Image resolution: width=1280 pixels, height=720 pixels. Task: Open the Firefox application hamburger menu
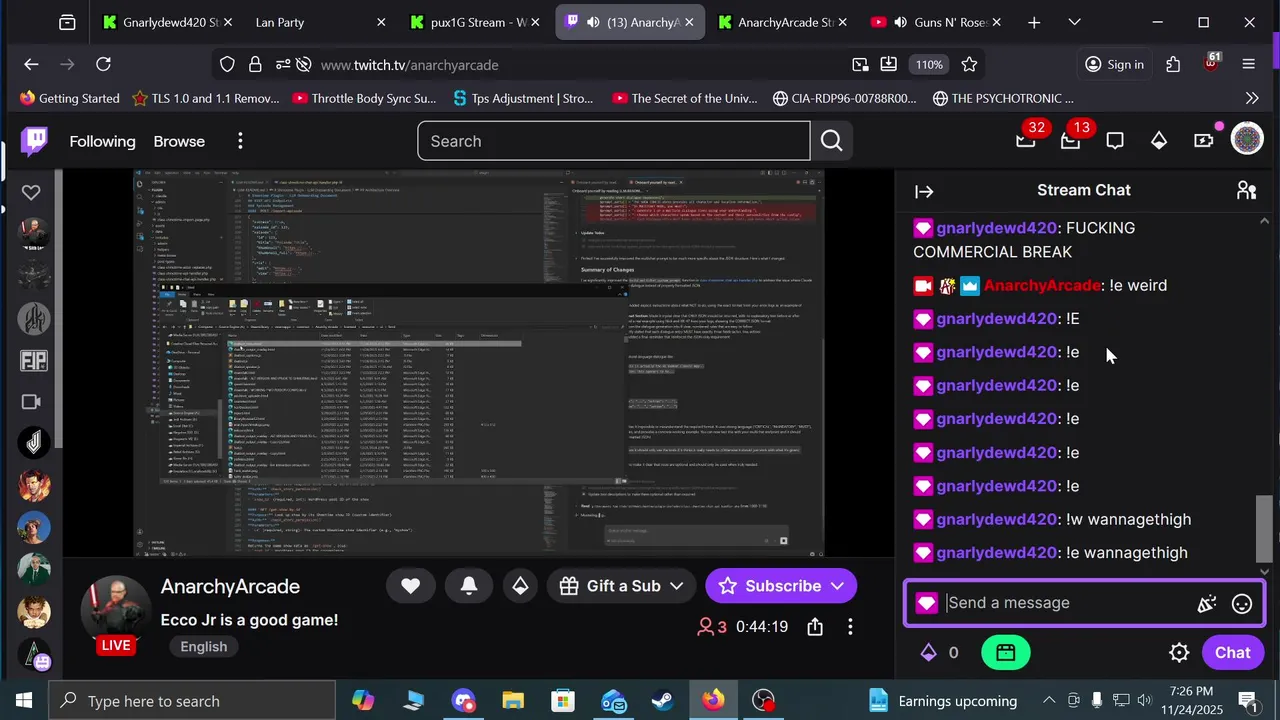[x=1248, y=65]
